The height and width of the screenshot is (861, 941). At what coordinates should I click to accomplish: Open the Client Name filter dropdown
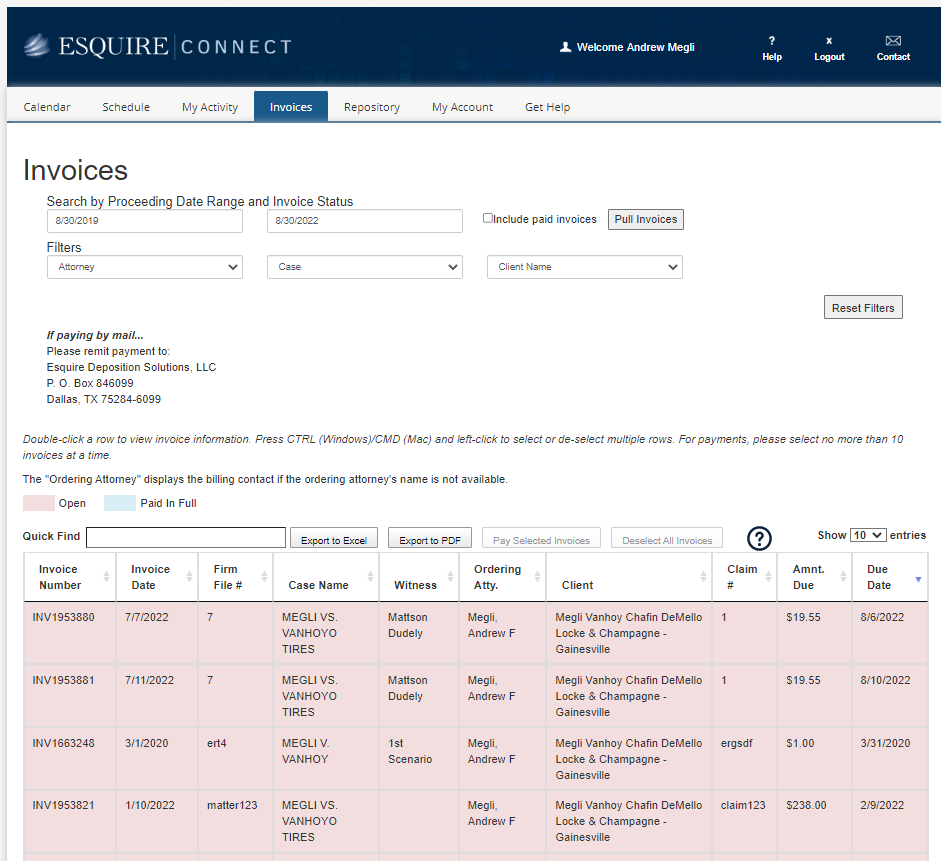click(x=584, y=267)
